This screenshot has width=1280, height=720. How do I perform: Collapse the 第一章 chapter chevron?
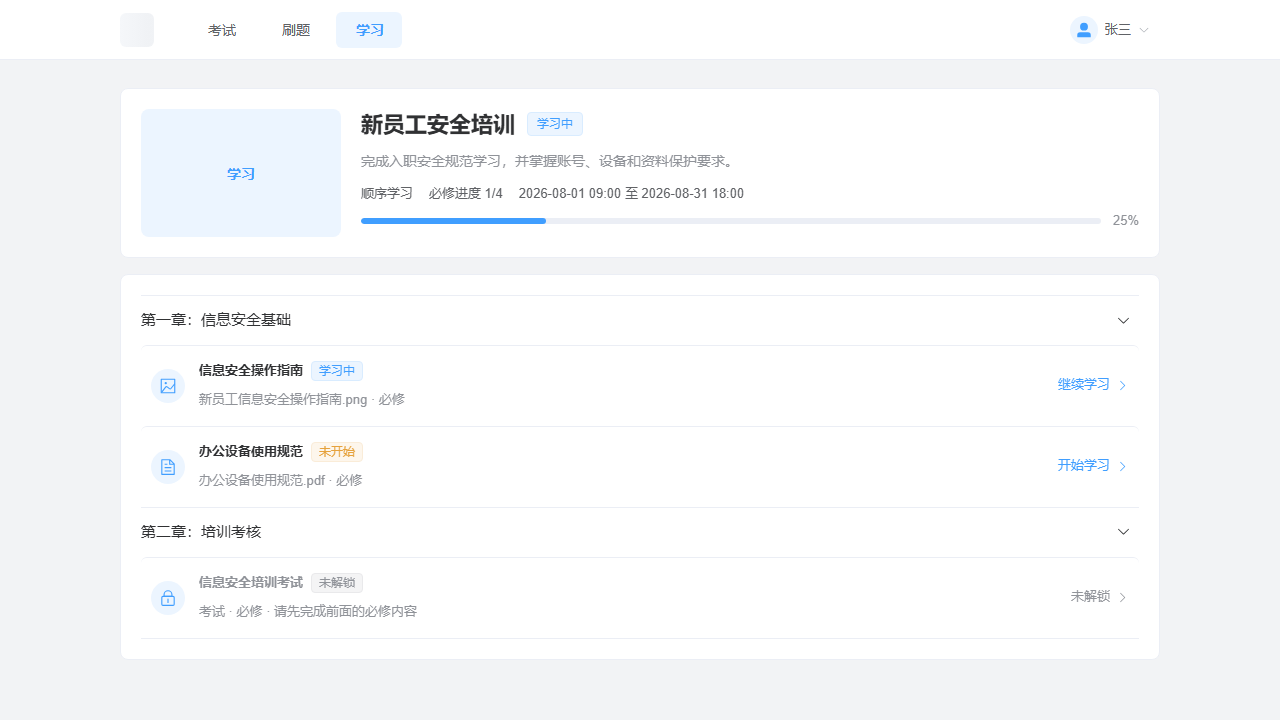[x=1123, y=321]
